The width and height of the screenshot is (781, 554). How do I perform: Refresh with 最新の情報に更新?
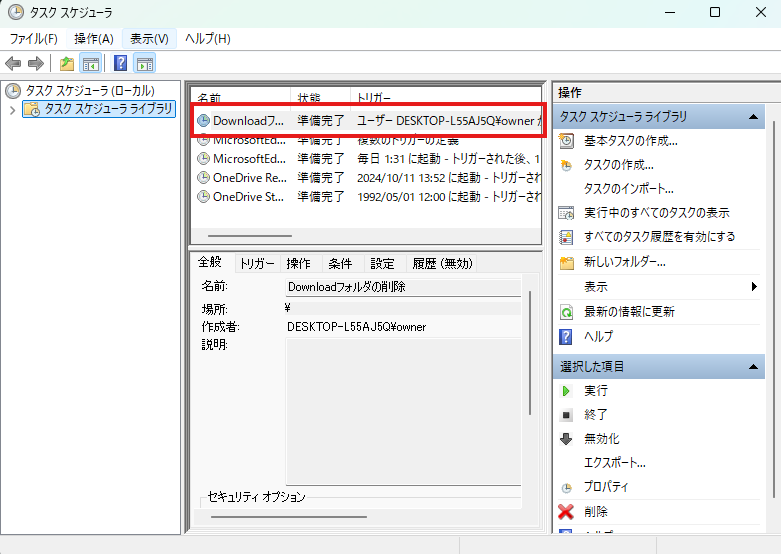coord(629,312)
